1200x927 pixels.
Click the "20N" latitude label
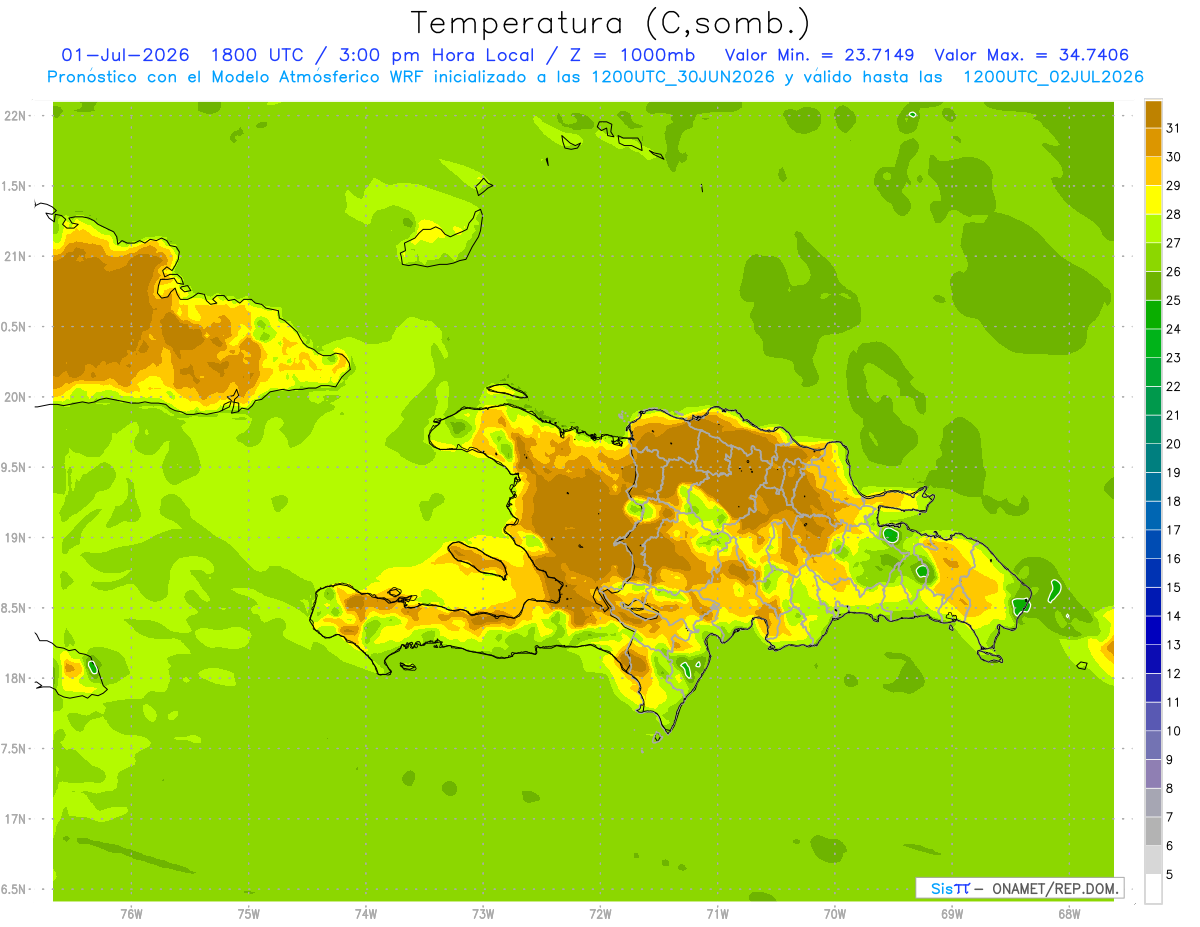pyautogui.click(x=15, y=397)
